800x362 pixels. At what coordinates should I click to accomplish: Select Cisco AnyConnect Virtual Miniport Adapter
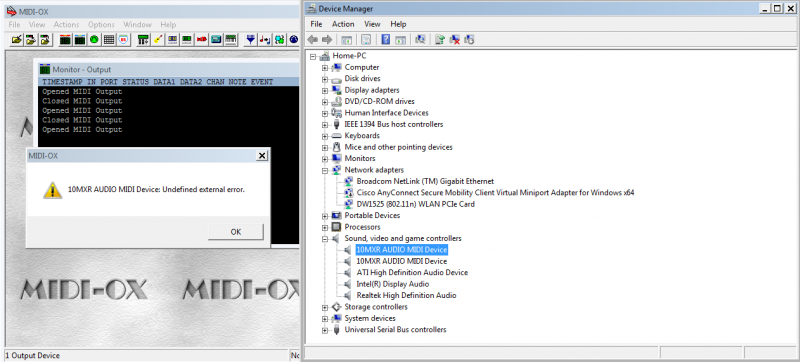pyautogui.click(x=495, y=193)
